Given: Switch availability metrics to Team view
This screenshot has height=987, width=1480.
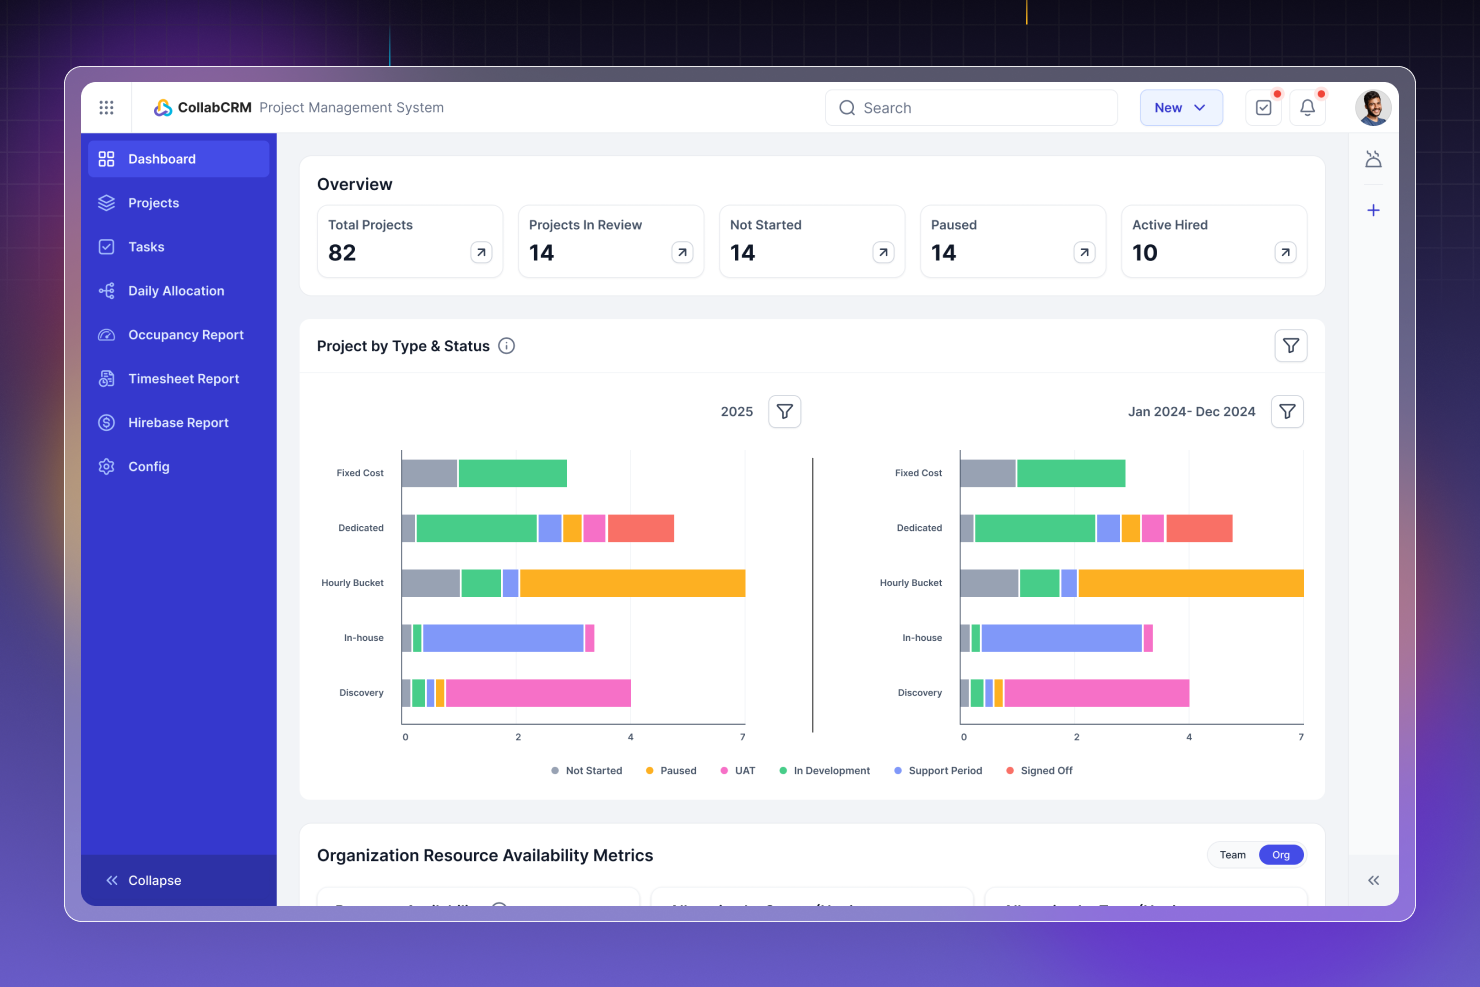Looking at the screenshot, I should coord(1232,855).
